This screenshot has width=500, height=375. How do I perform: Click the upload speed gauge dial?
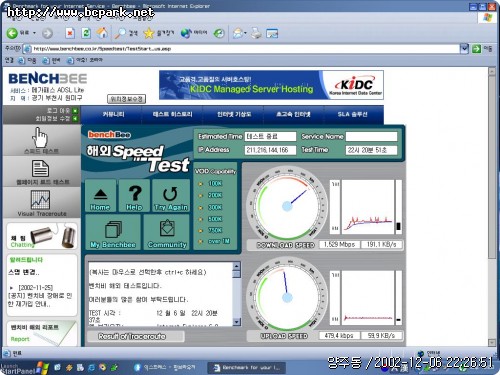[287, 297]
